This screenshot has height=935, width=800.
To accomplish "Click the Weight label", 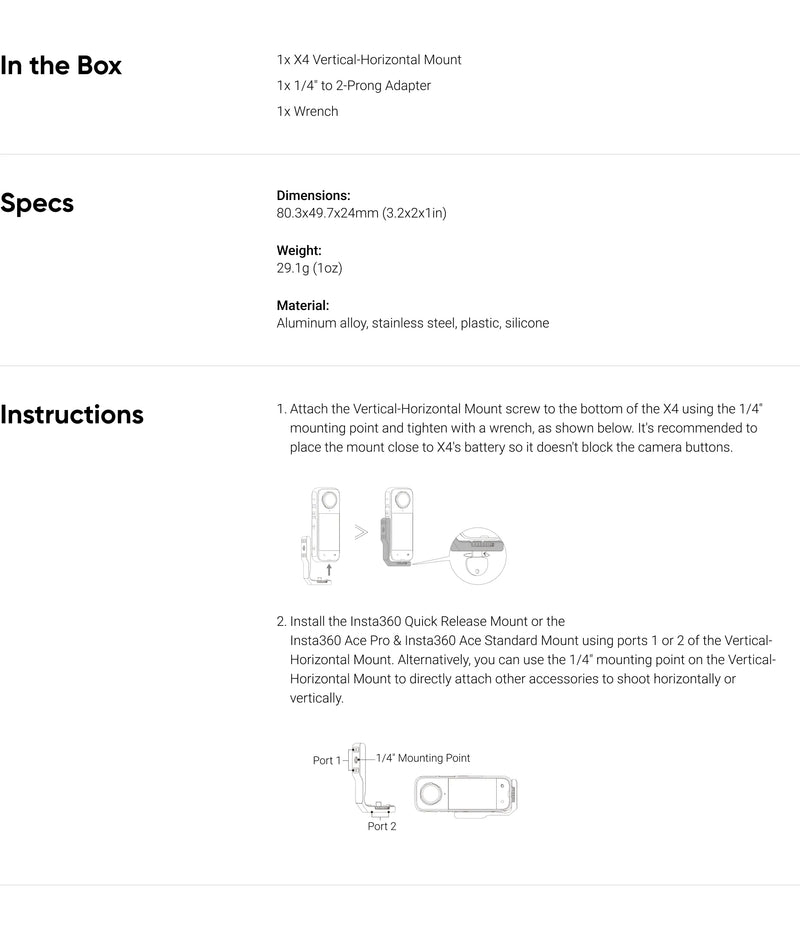I will [x=299, y=250].
